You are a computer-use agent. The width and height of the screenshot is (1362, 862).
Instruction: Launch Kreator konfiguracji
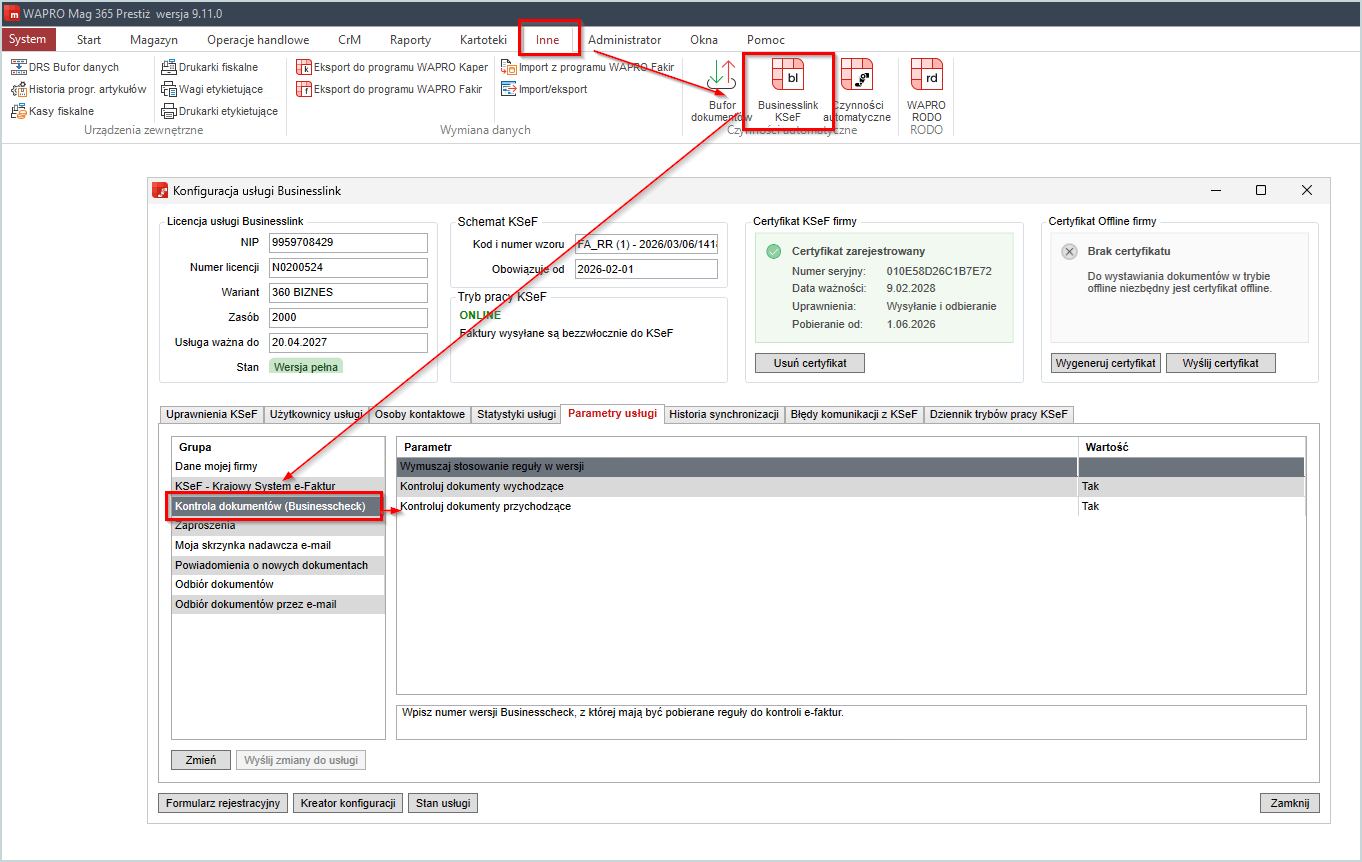coord(348,803)
